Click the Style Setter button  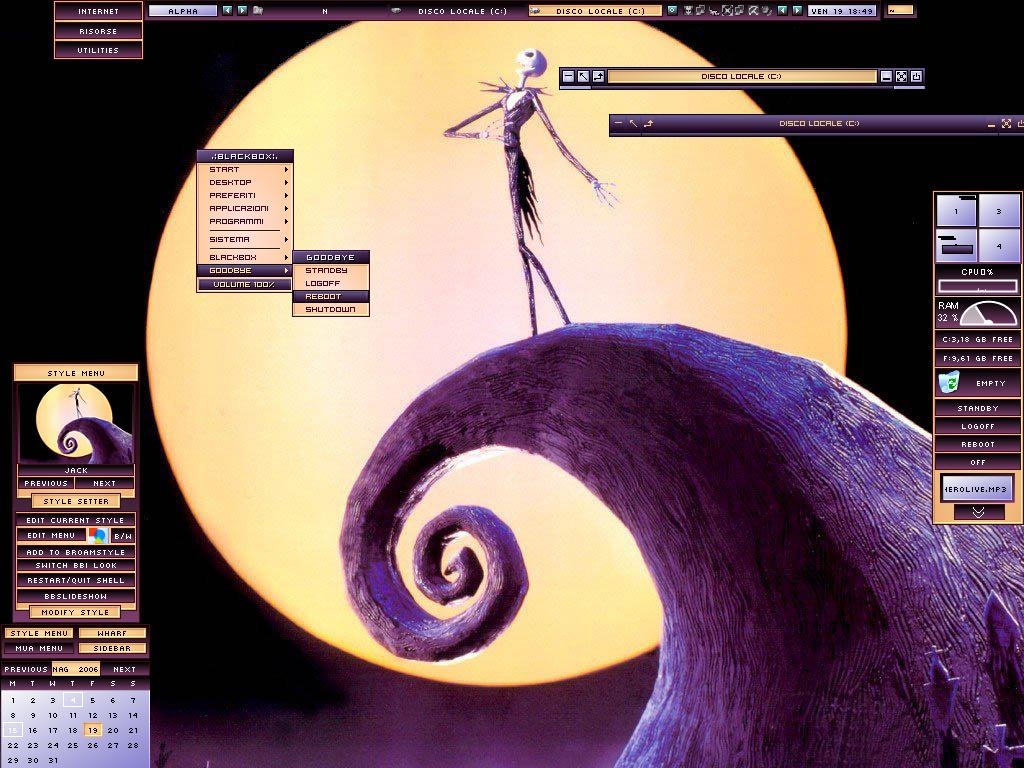[x=76, y=502]
